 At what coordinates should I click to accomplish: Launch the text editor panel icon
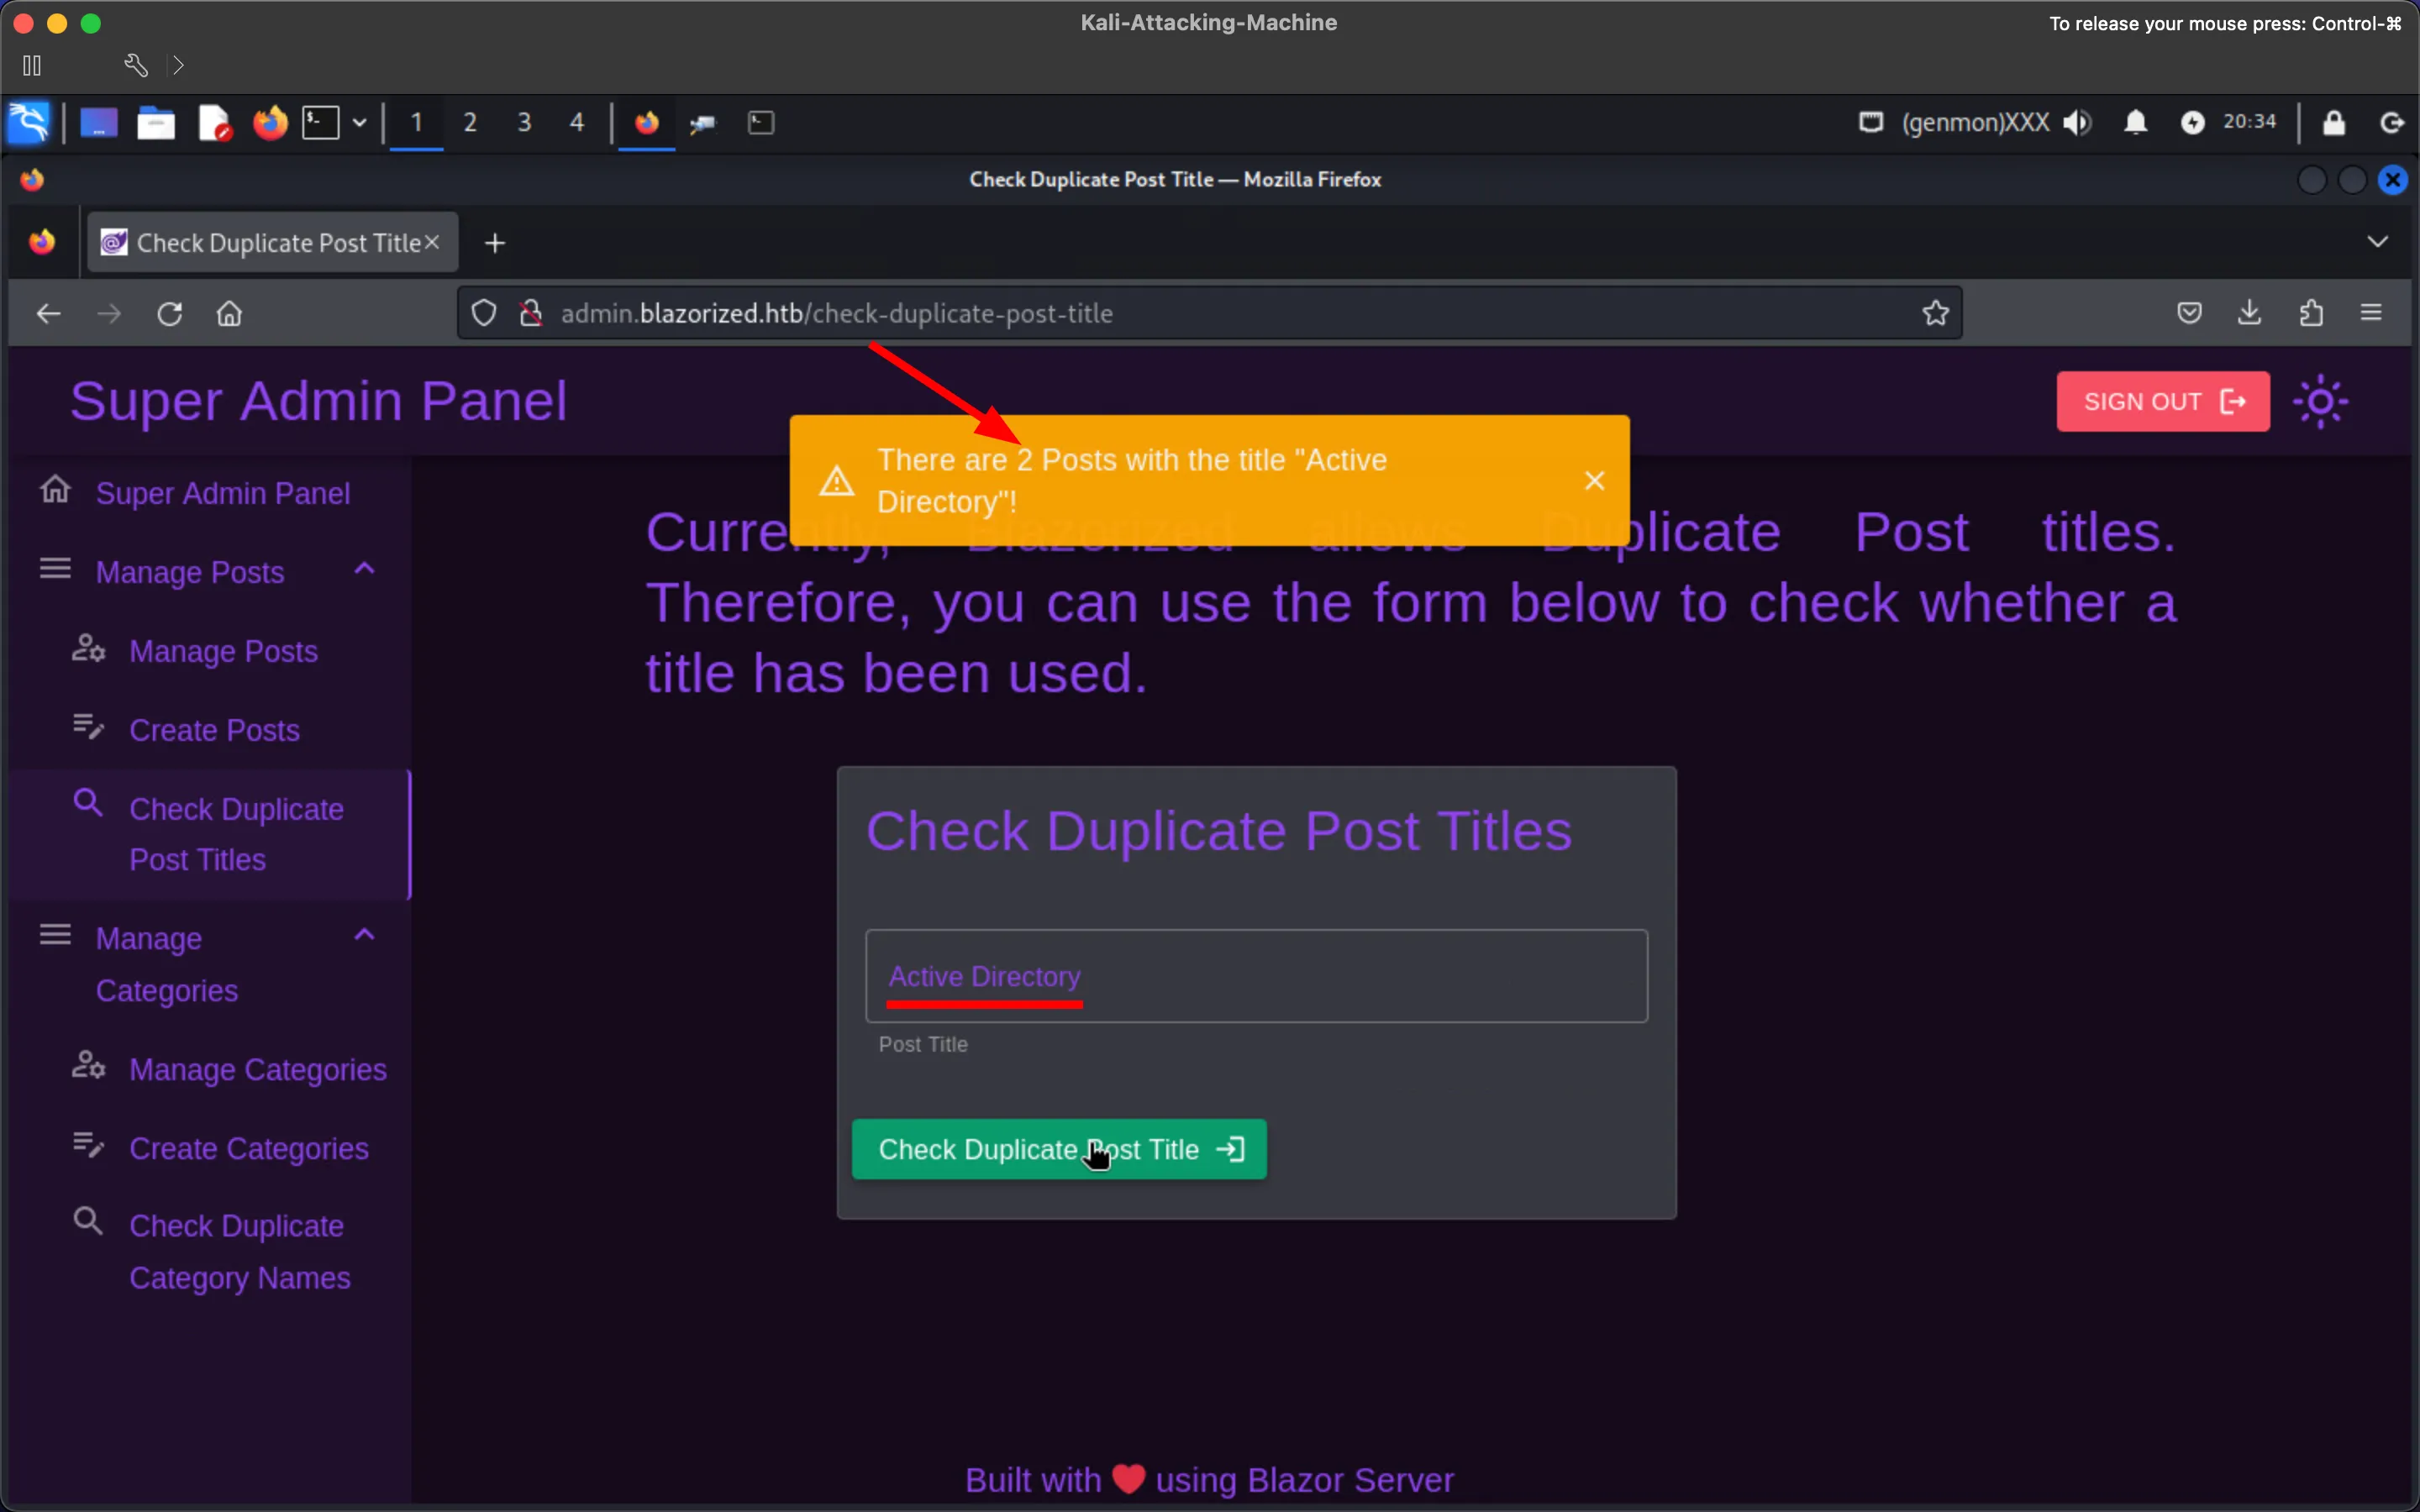214,123
